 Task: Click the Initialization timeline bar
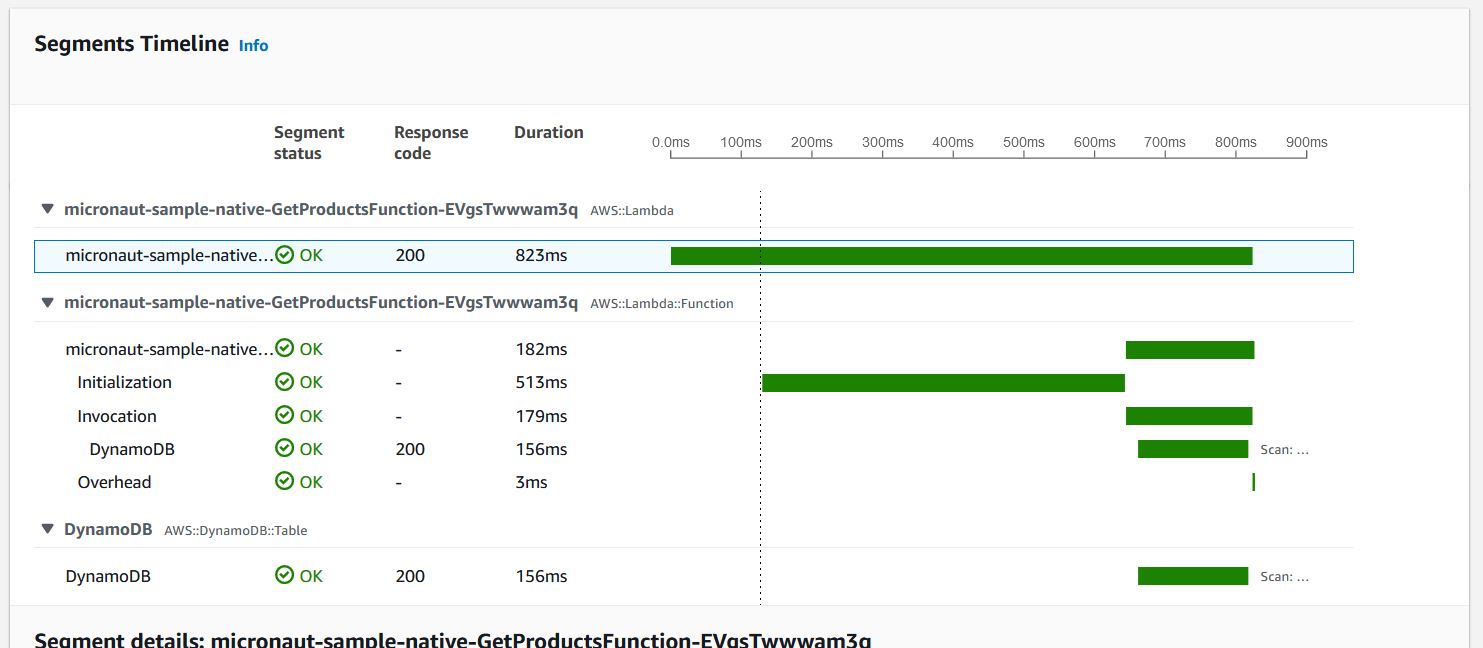tap(943, 383)
